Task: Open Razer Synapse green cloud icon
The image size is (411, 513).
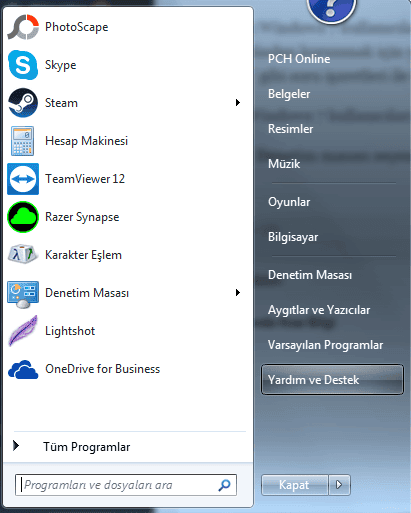Action: pos(23,217)
